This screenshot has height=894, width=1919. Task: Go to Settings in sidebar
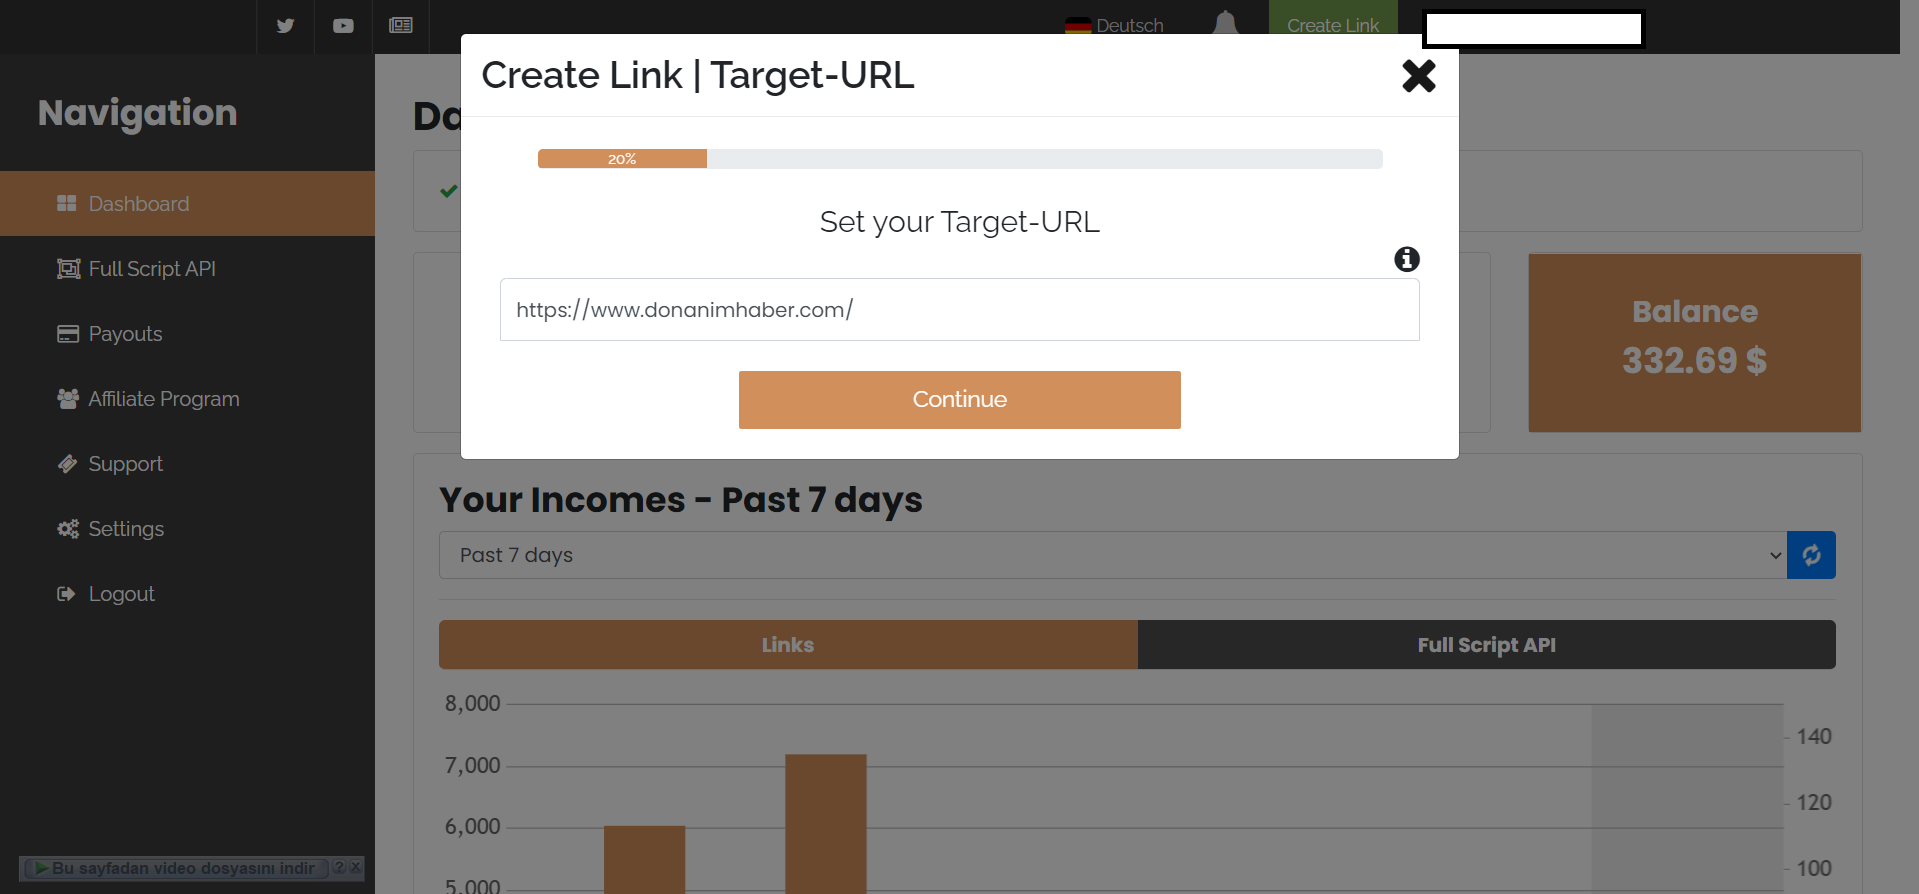[x=126, y=529]
